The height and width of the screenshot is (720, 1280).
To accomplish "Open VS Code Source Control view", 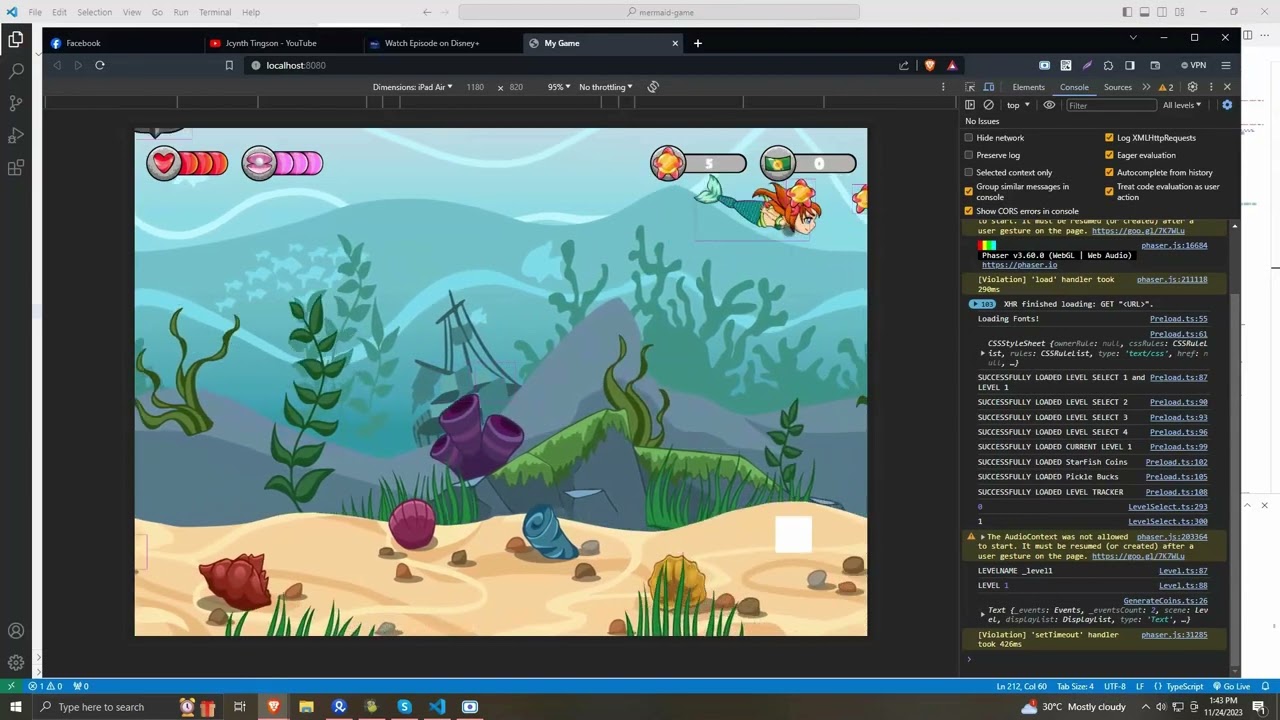I will tap(16, 103).
